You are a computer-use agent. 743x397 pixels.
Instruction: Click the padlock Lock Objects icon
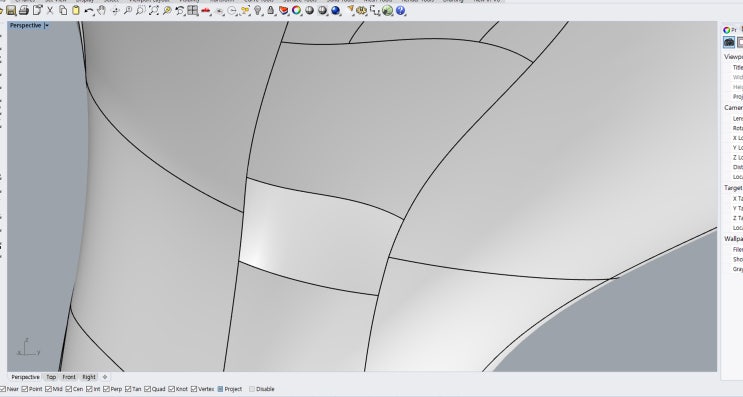click(271, 10)
